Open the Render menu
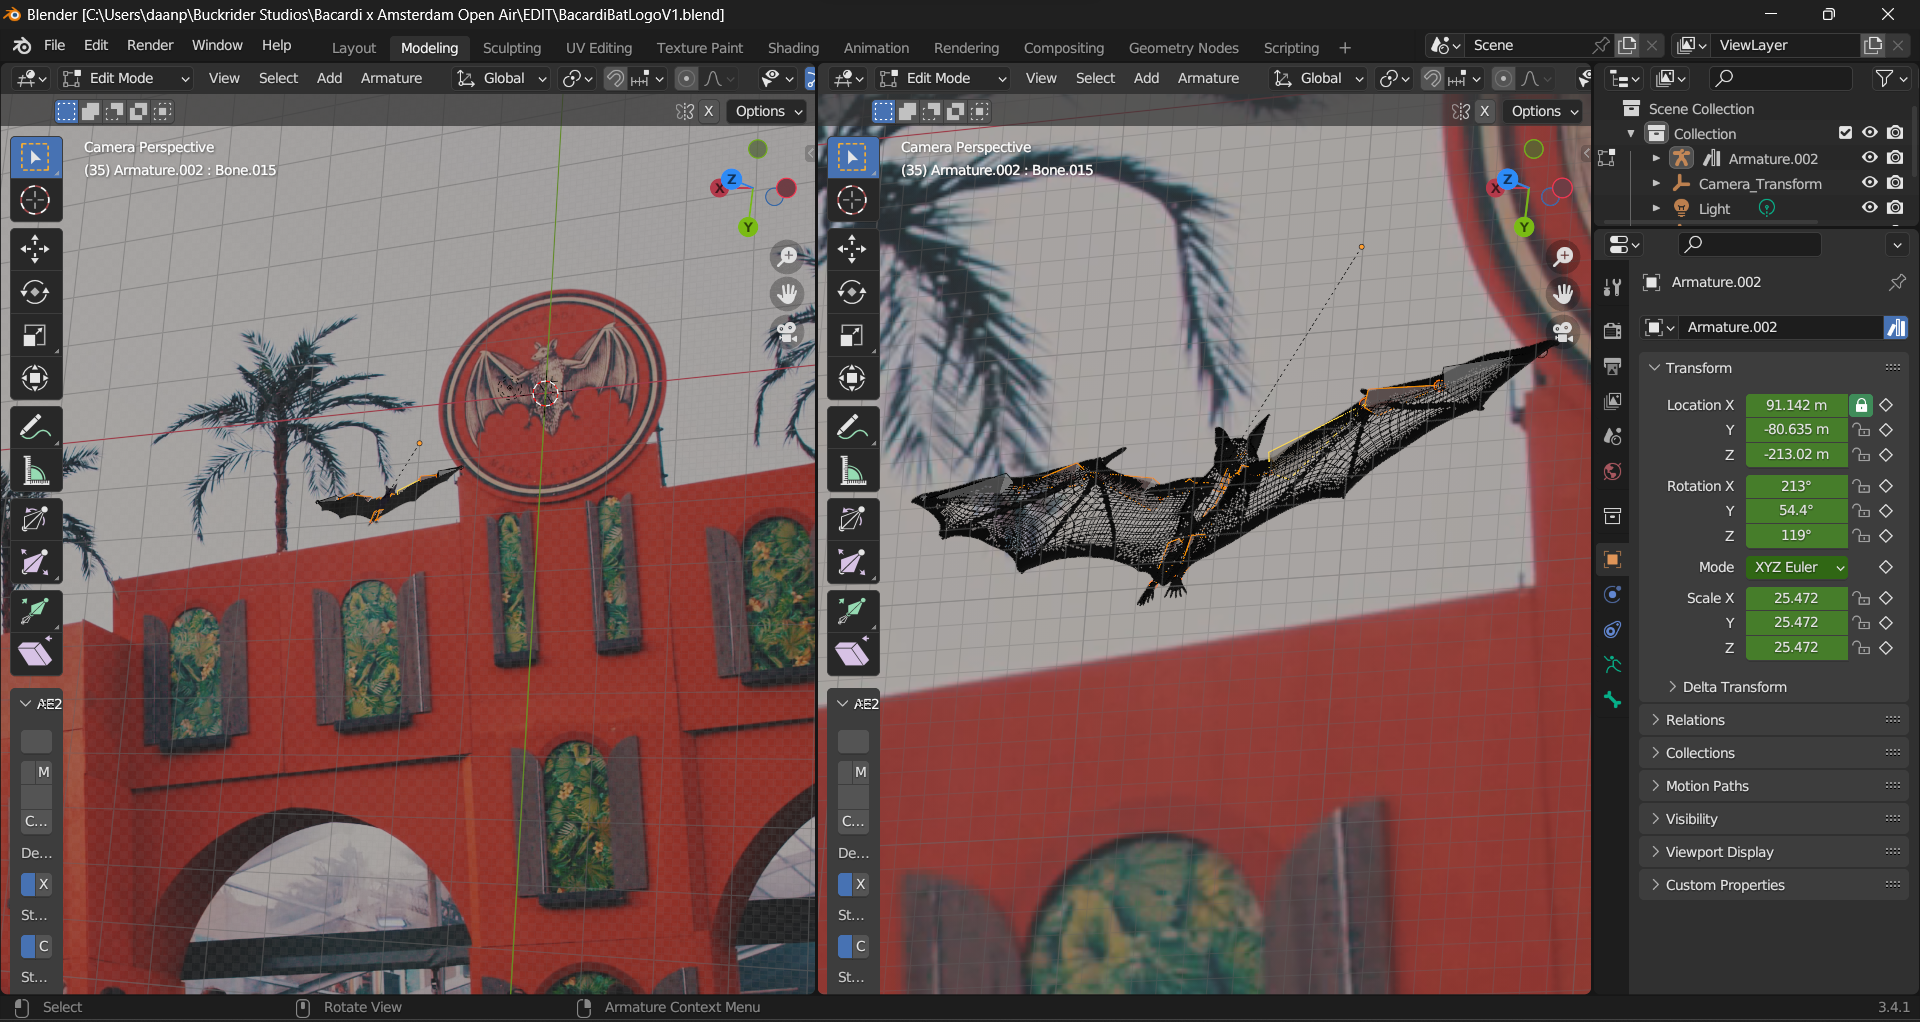The height and width of the screenshot is (1022, 1920). click(150, 45)
